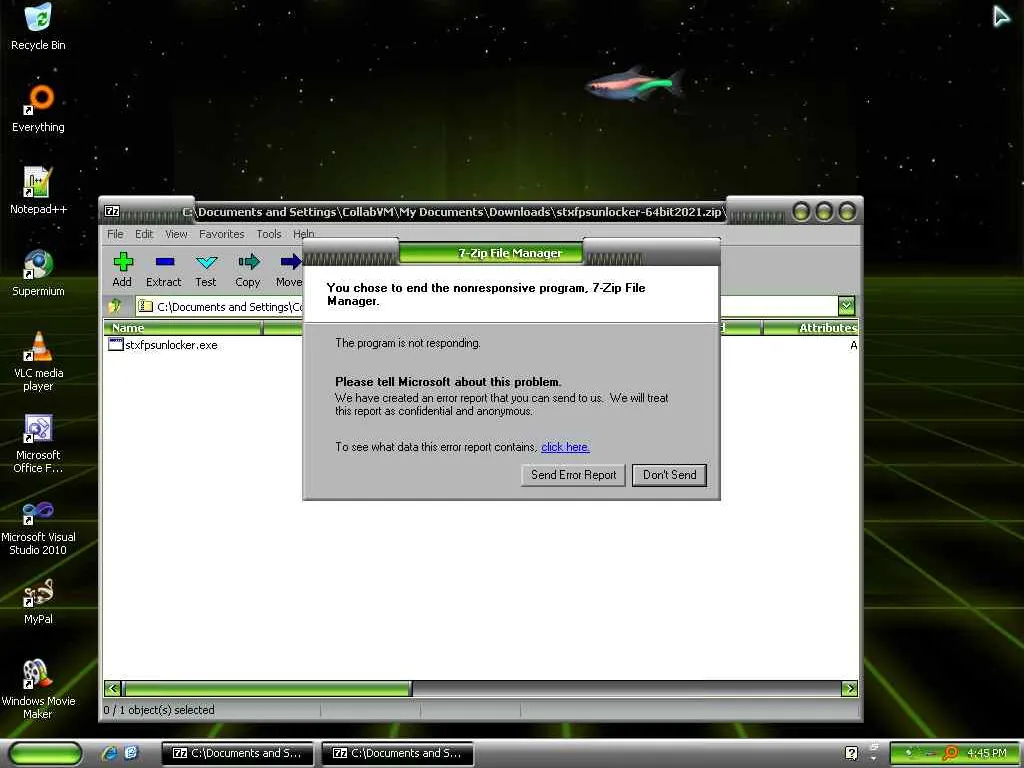Sort by the Attributes column header
This screenshot has width=1024, height=768.
pyautogui.click(x=810, y=328)
